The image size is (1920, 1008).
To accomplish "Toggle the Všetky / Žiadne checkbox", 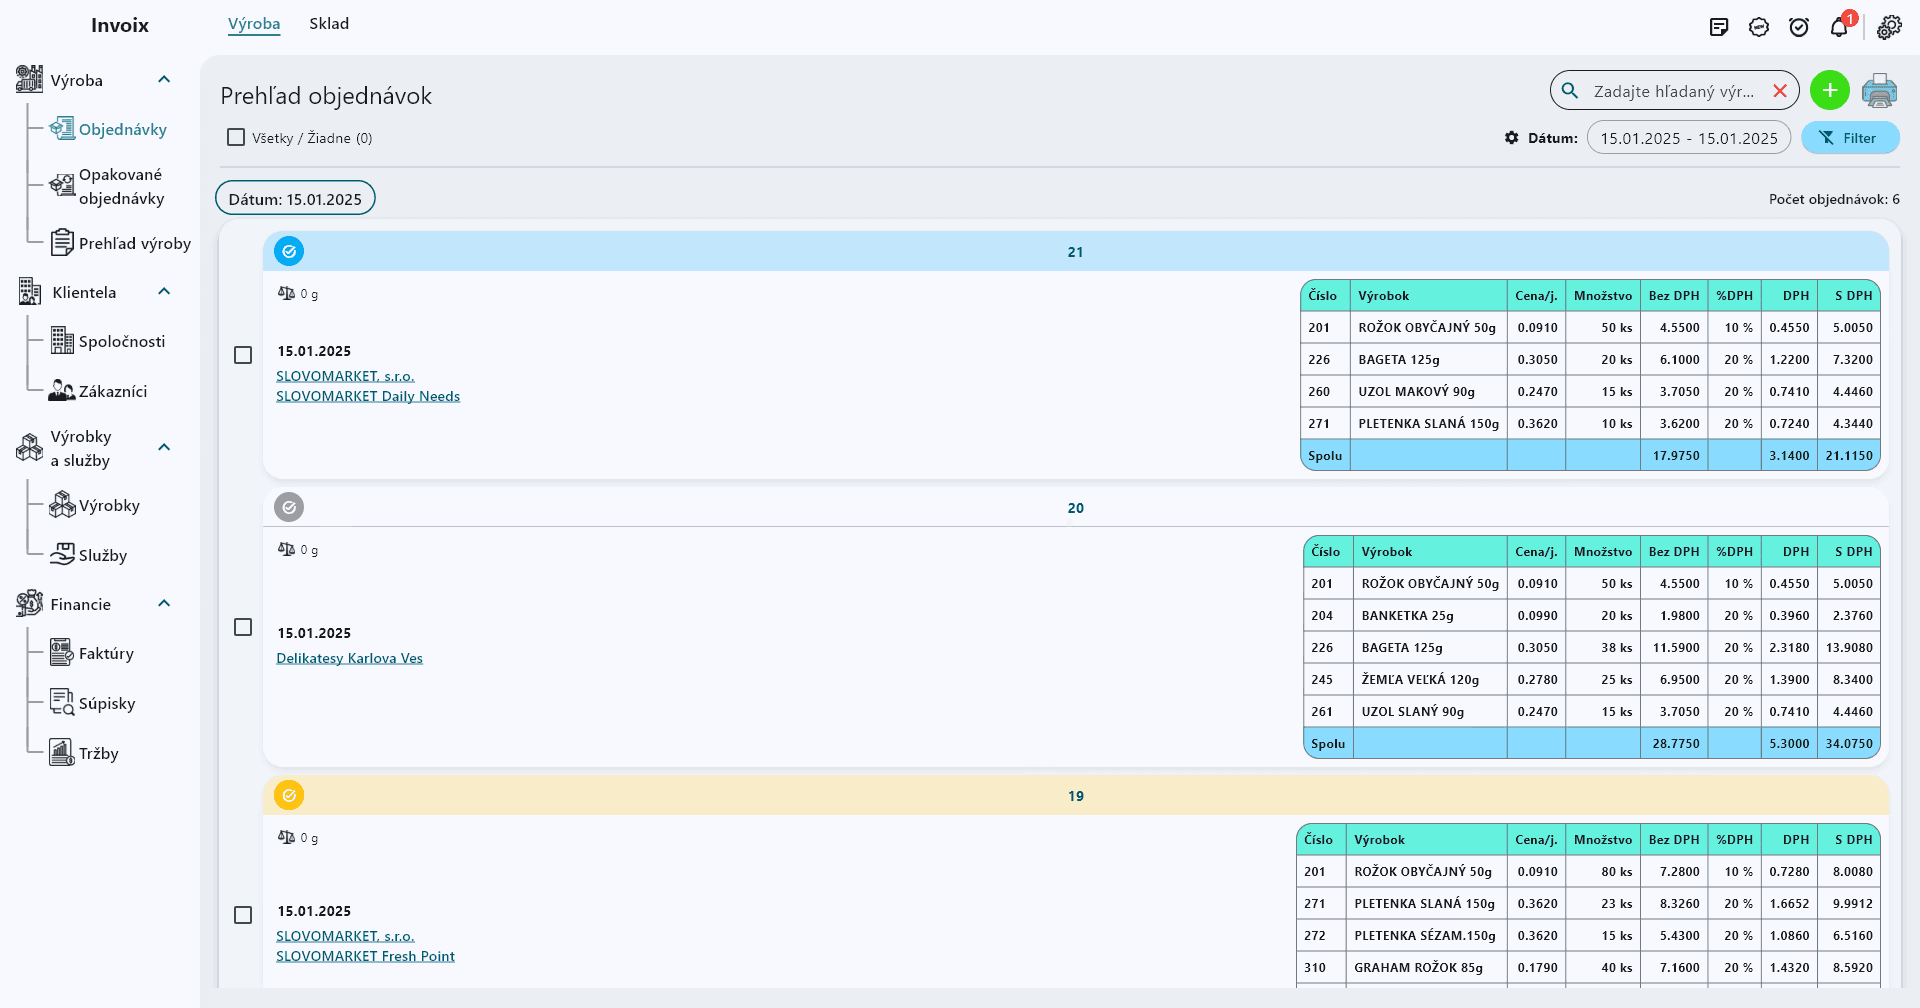I will tap(236, 137).
